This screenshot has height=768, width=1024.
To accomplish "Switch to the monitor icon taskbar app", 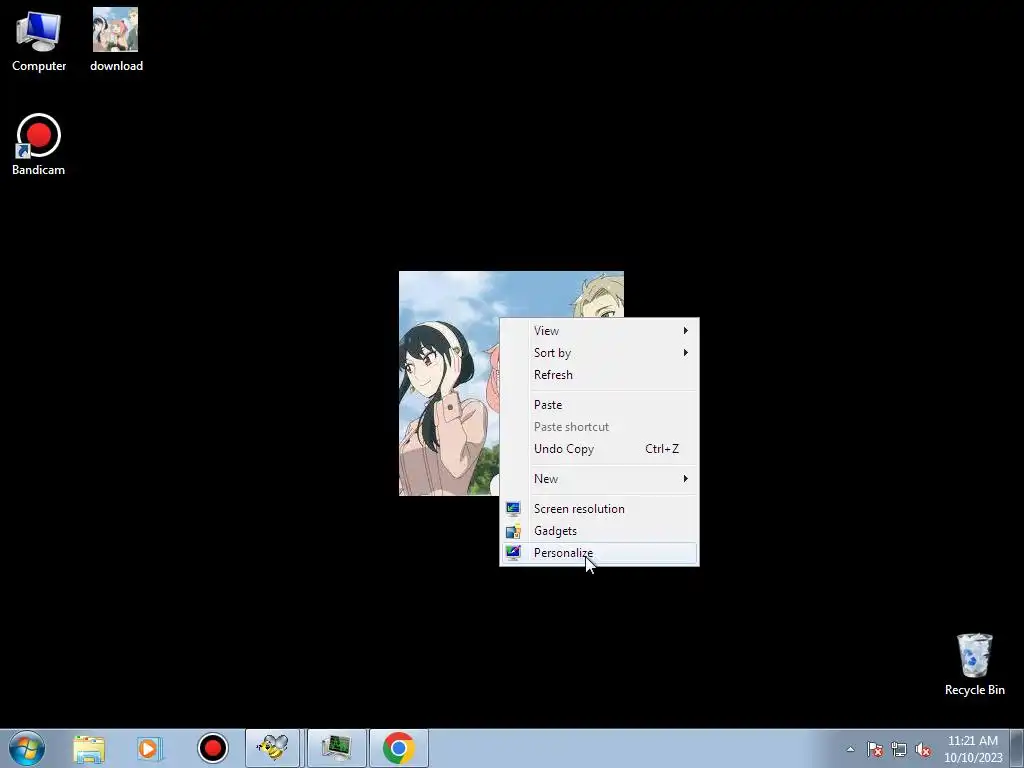I will pyautogui.click(x=336, y=748).
